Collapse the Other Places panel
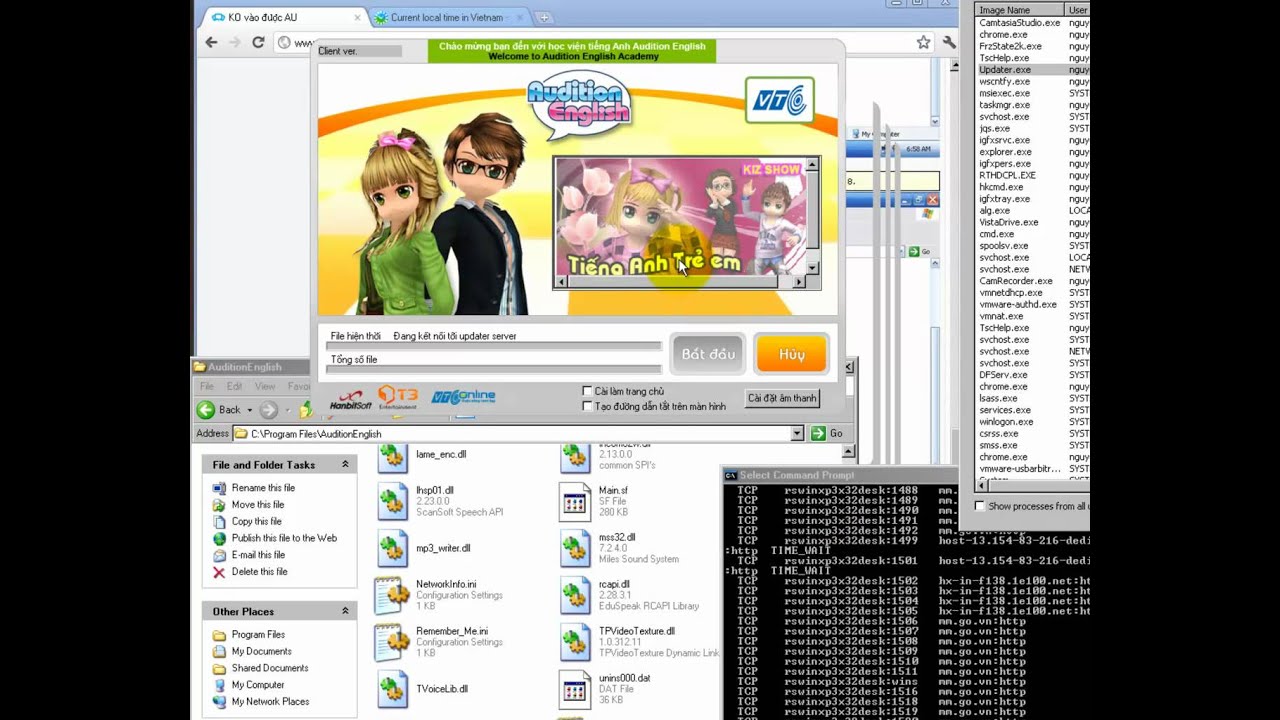1280x720 pixels. [x=345, y=611]
